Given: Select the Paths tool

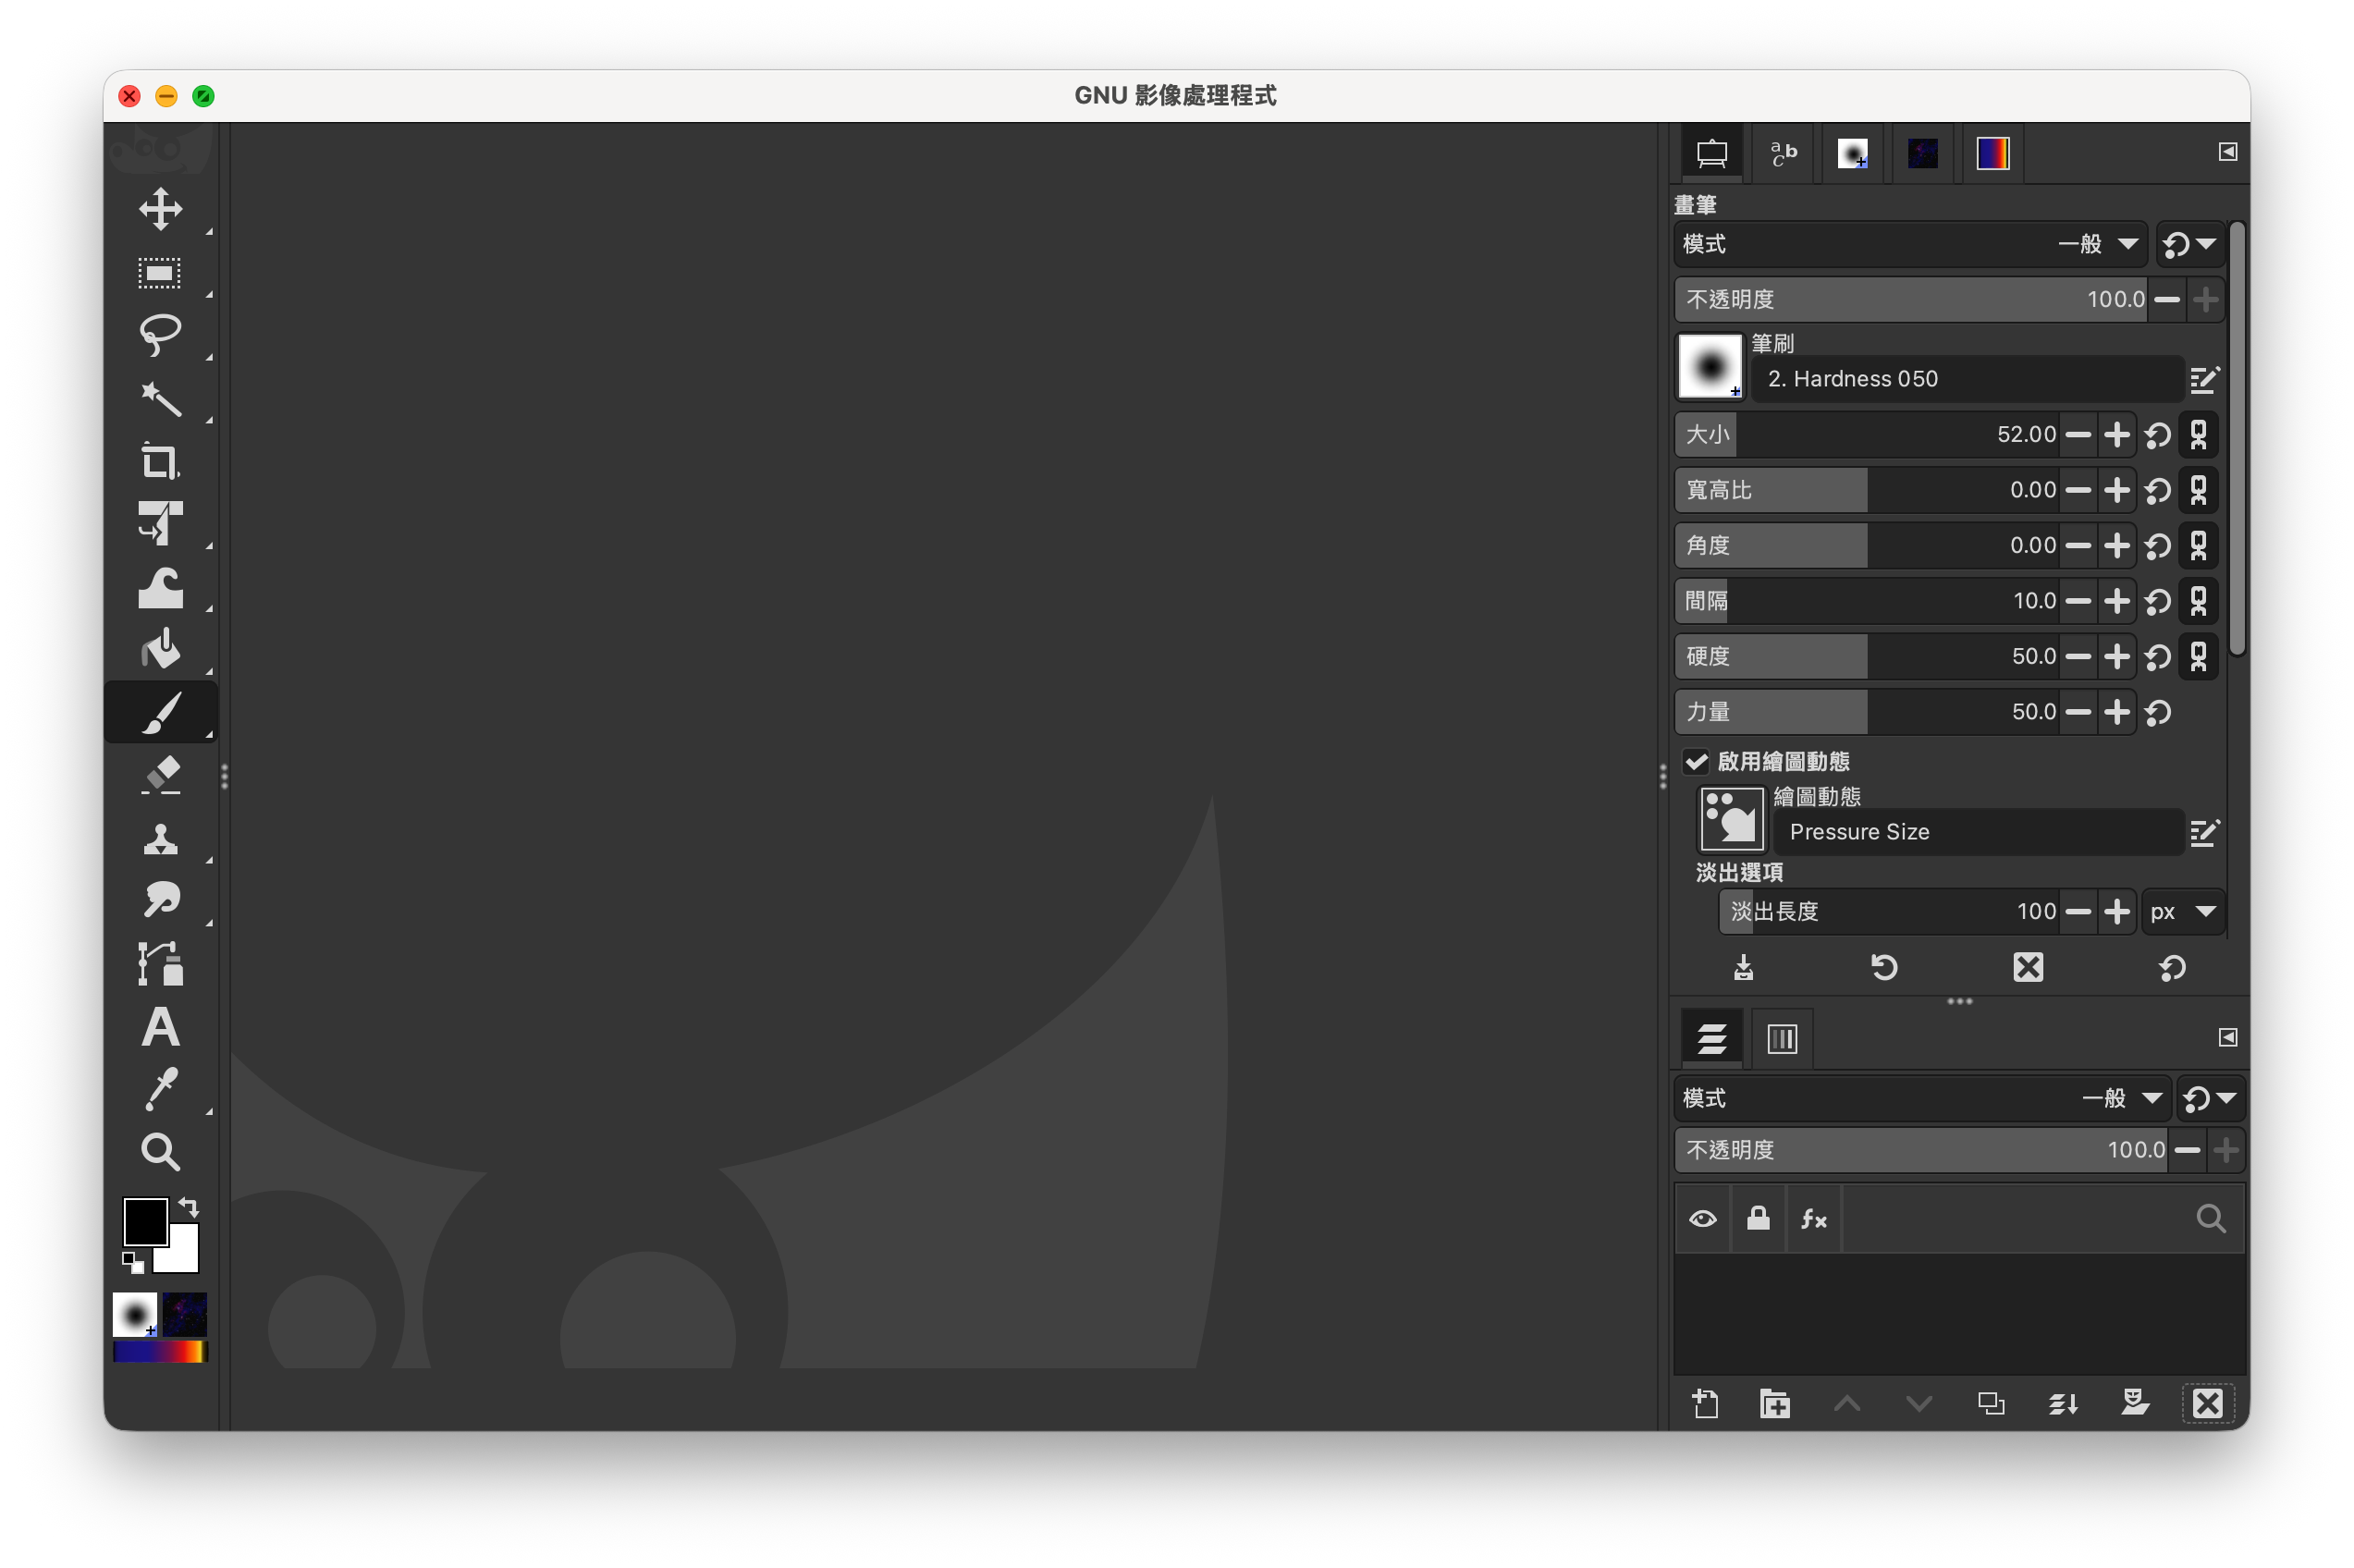Looking at the screenshot, I should coord(160,964).
